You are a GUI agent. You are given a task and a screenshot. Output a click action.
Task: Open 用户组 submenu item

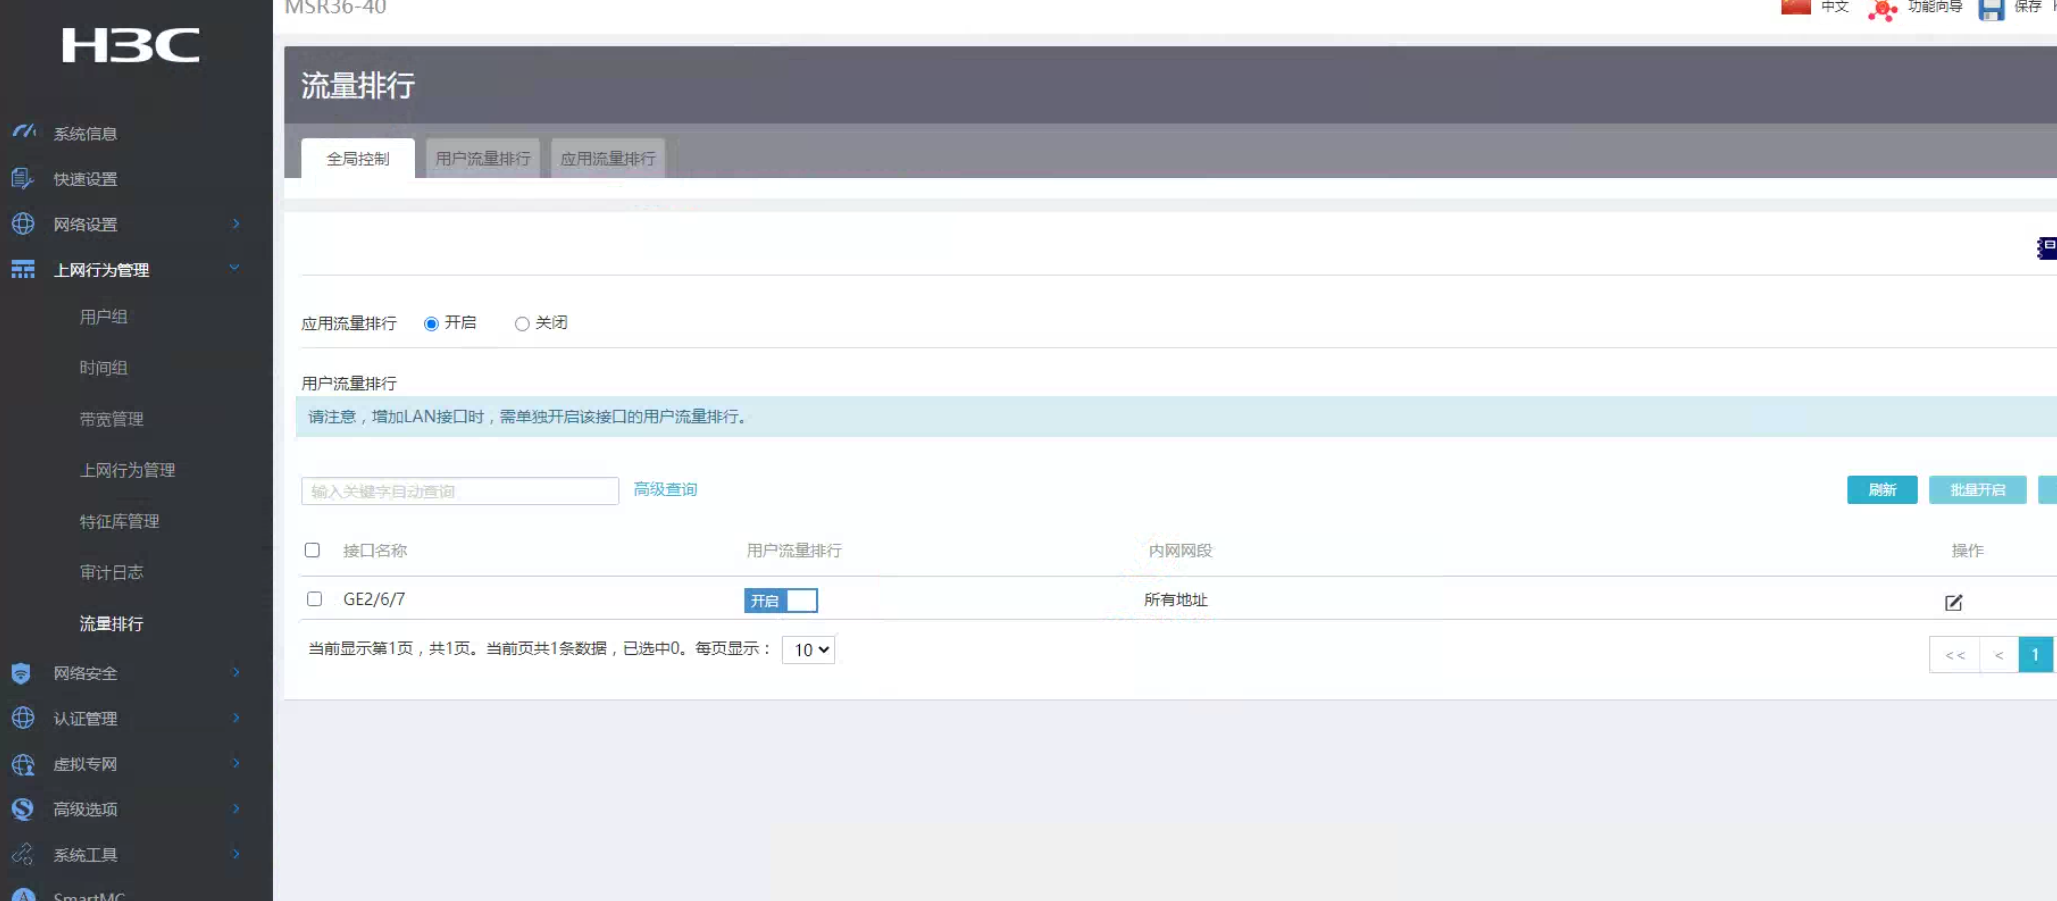tap(104, 317)
